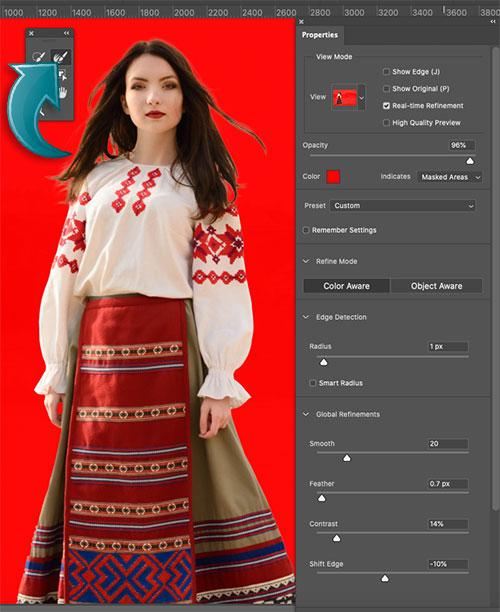This screenshot has width=500, height=612.
Task: Click the Opacity slider handle
Action: coord(470,161)
